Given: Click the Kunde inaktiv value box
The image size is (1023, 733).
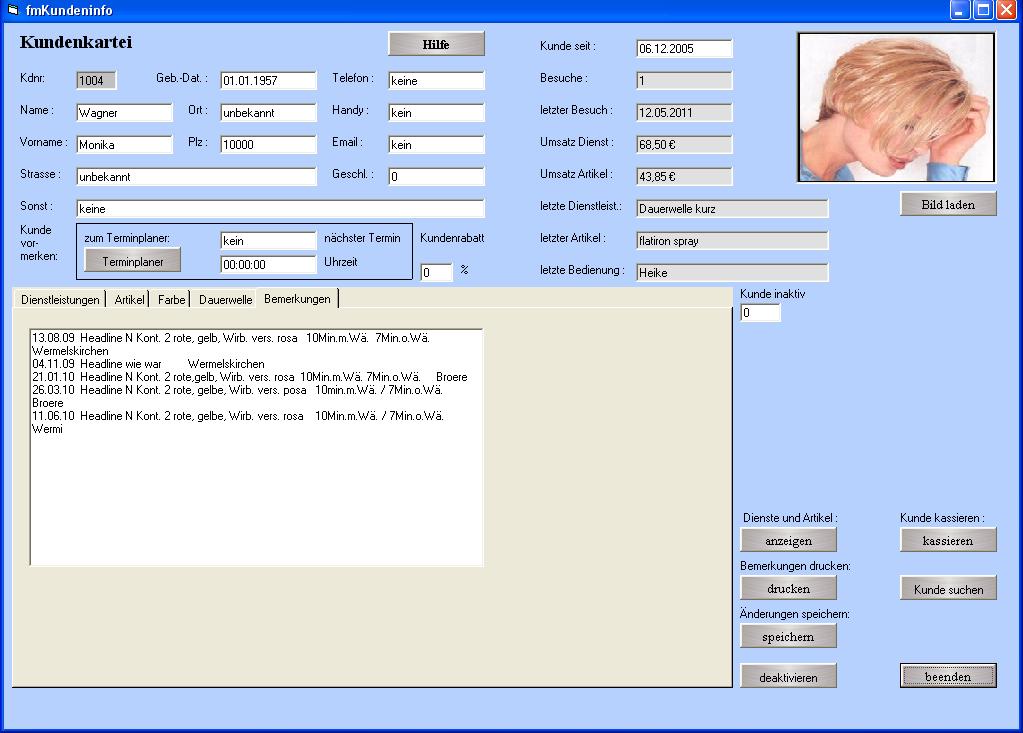Looking at the screenshot, I should pyautogui.click(x=760, y=314).
